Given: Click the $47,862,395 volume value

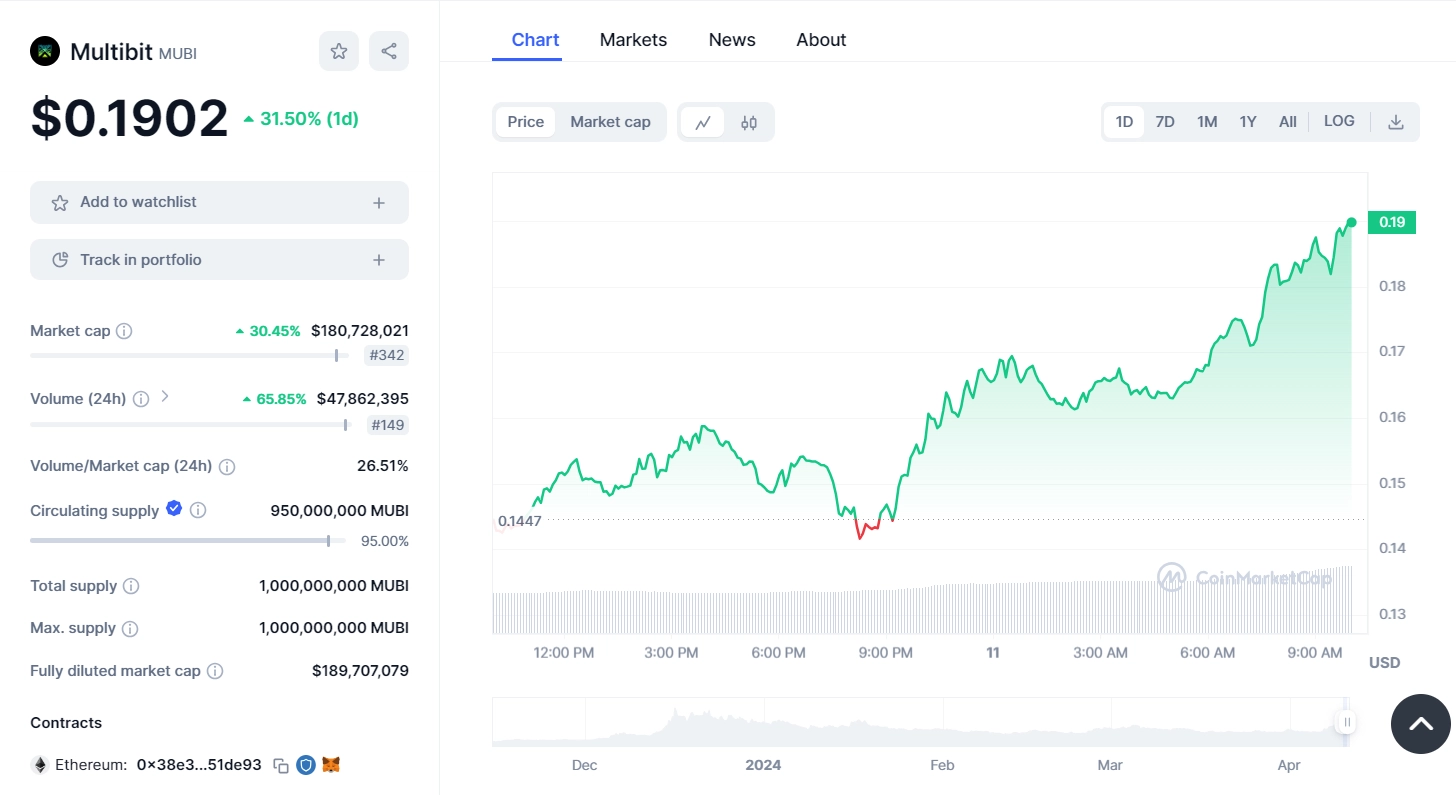Looking at the screenshot, I should pos(363,398).
